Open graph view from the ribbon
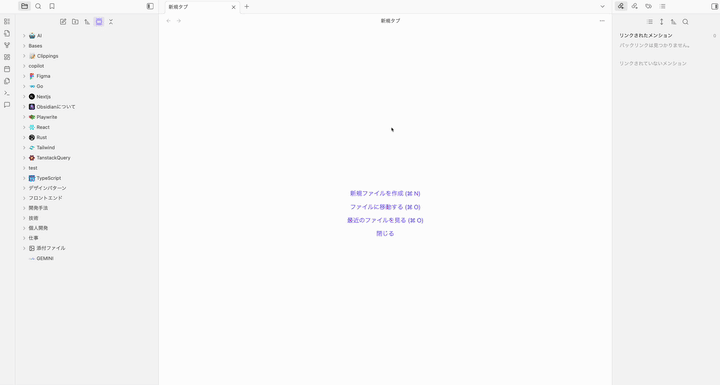 click(7, 45)
